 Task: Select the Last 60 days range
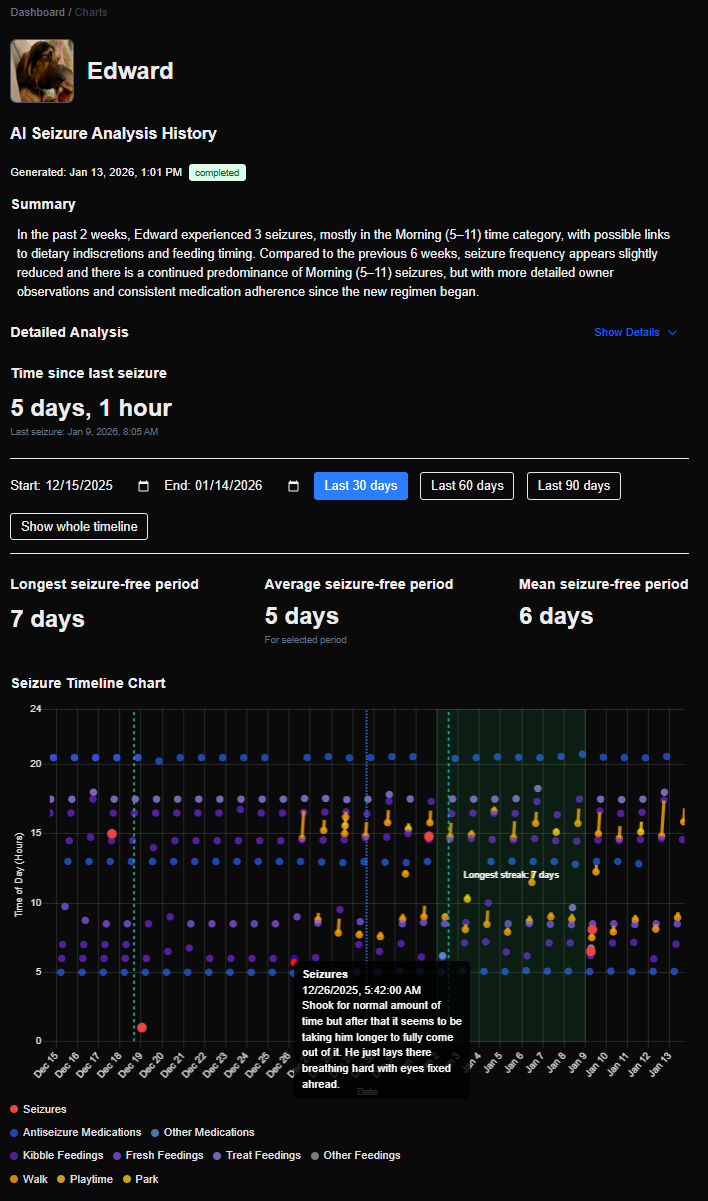(467, 486)
